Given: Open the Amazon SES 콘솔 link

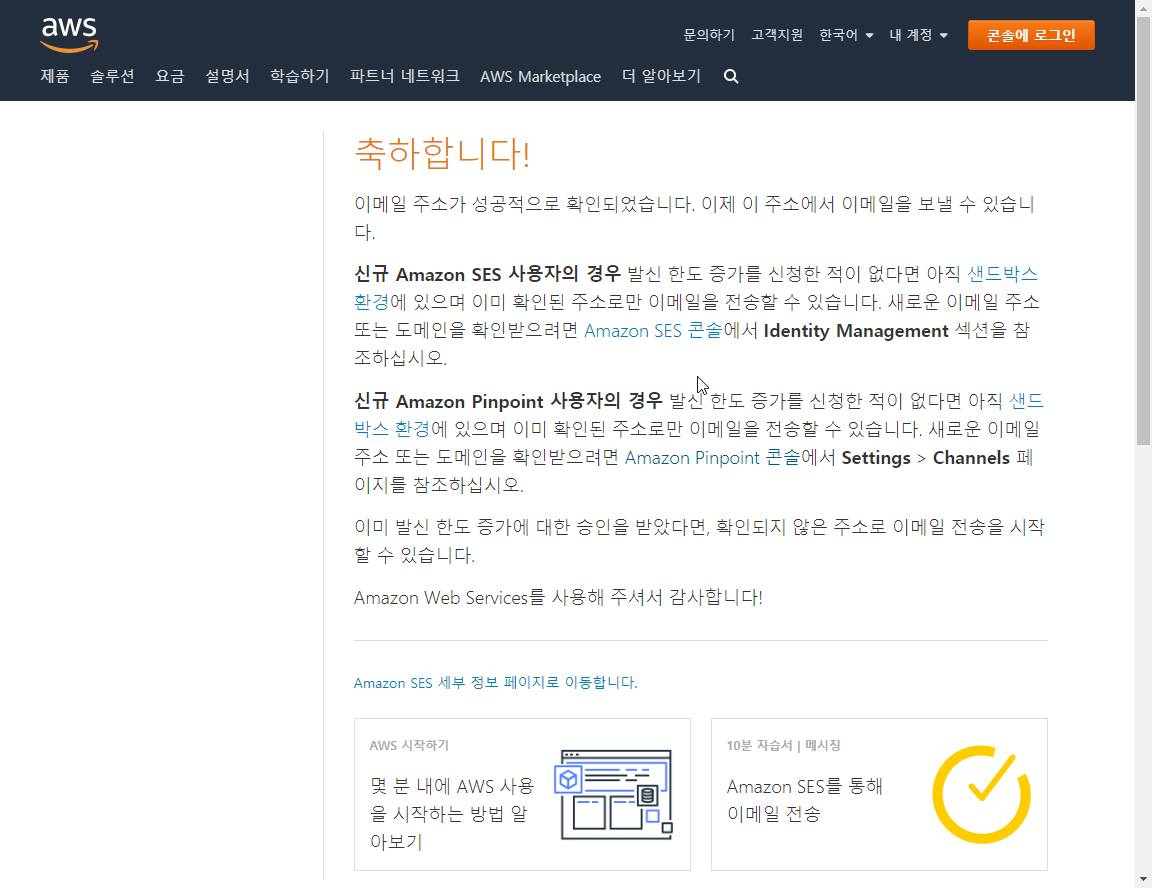Looking at the screenshot, I should click(x=653, y=331).
